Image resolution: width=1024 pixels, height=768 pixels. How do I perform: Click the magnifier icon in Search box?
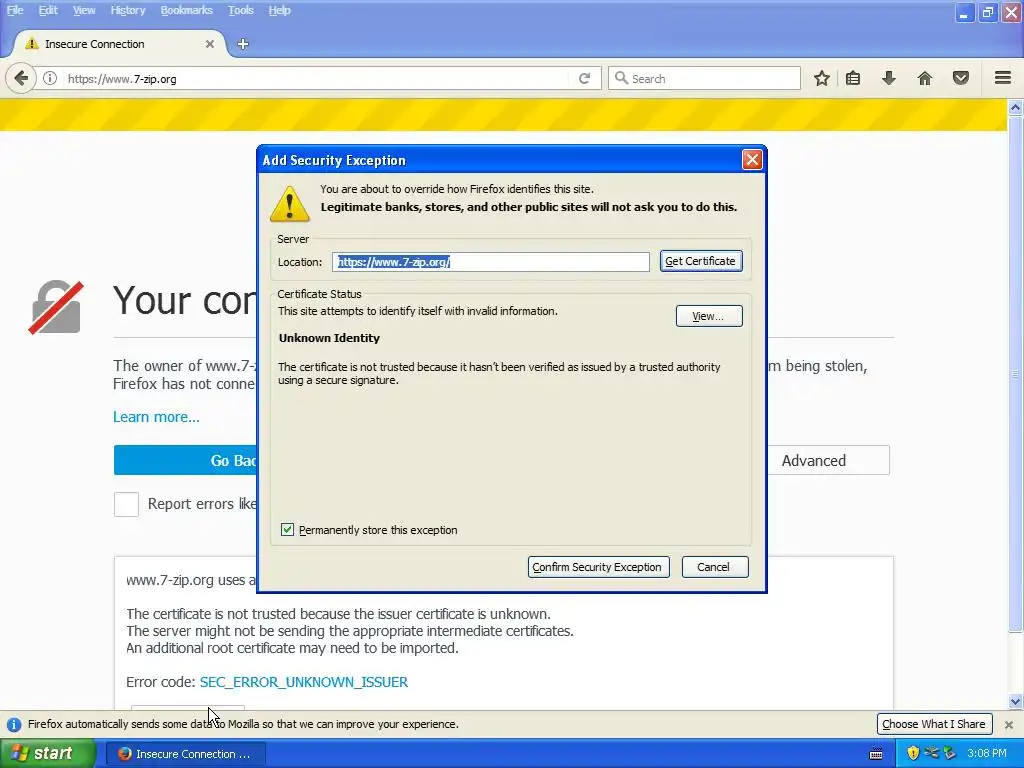click(621, 78)
